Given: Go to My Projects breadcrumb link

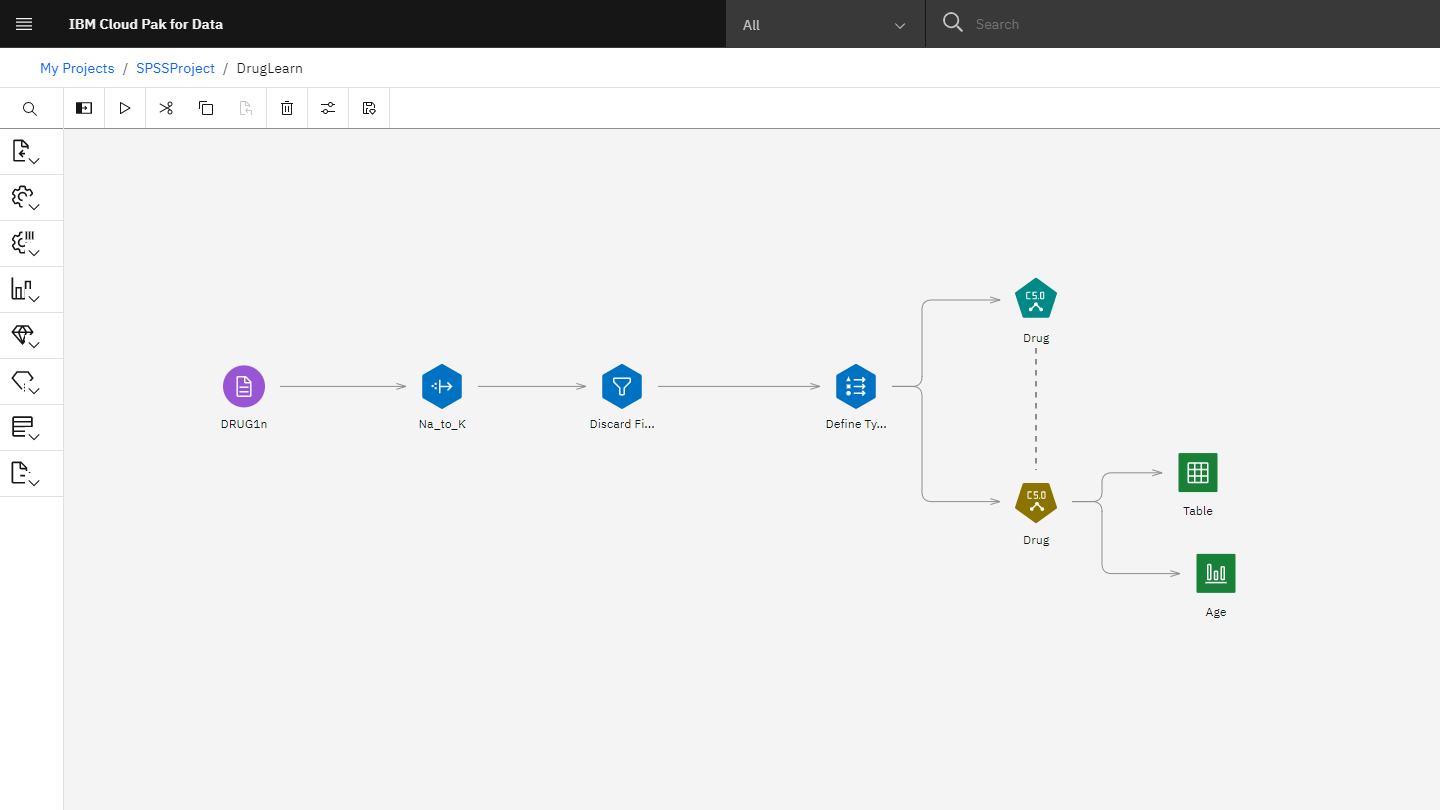Looking at the screenshot, I should pyautogui.click(x=77, y=68).
